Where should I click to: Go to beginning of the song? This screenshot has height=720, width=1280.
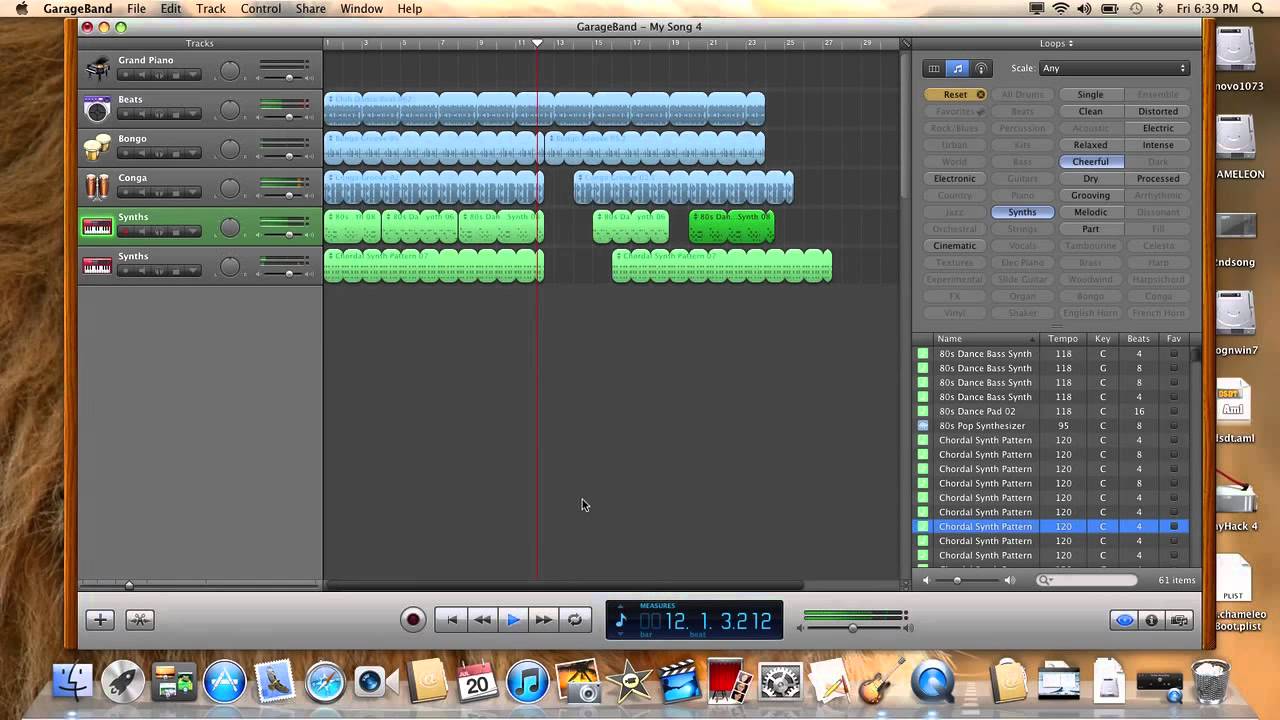[x=451, y=620]
